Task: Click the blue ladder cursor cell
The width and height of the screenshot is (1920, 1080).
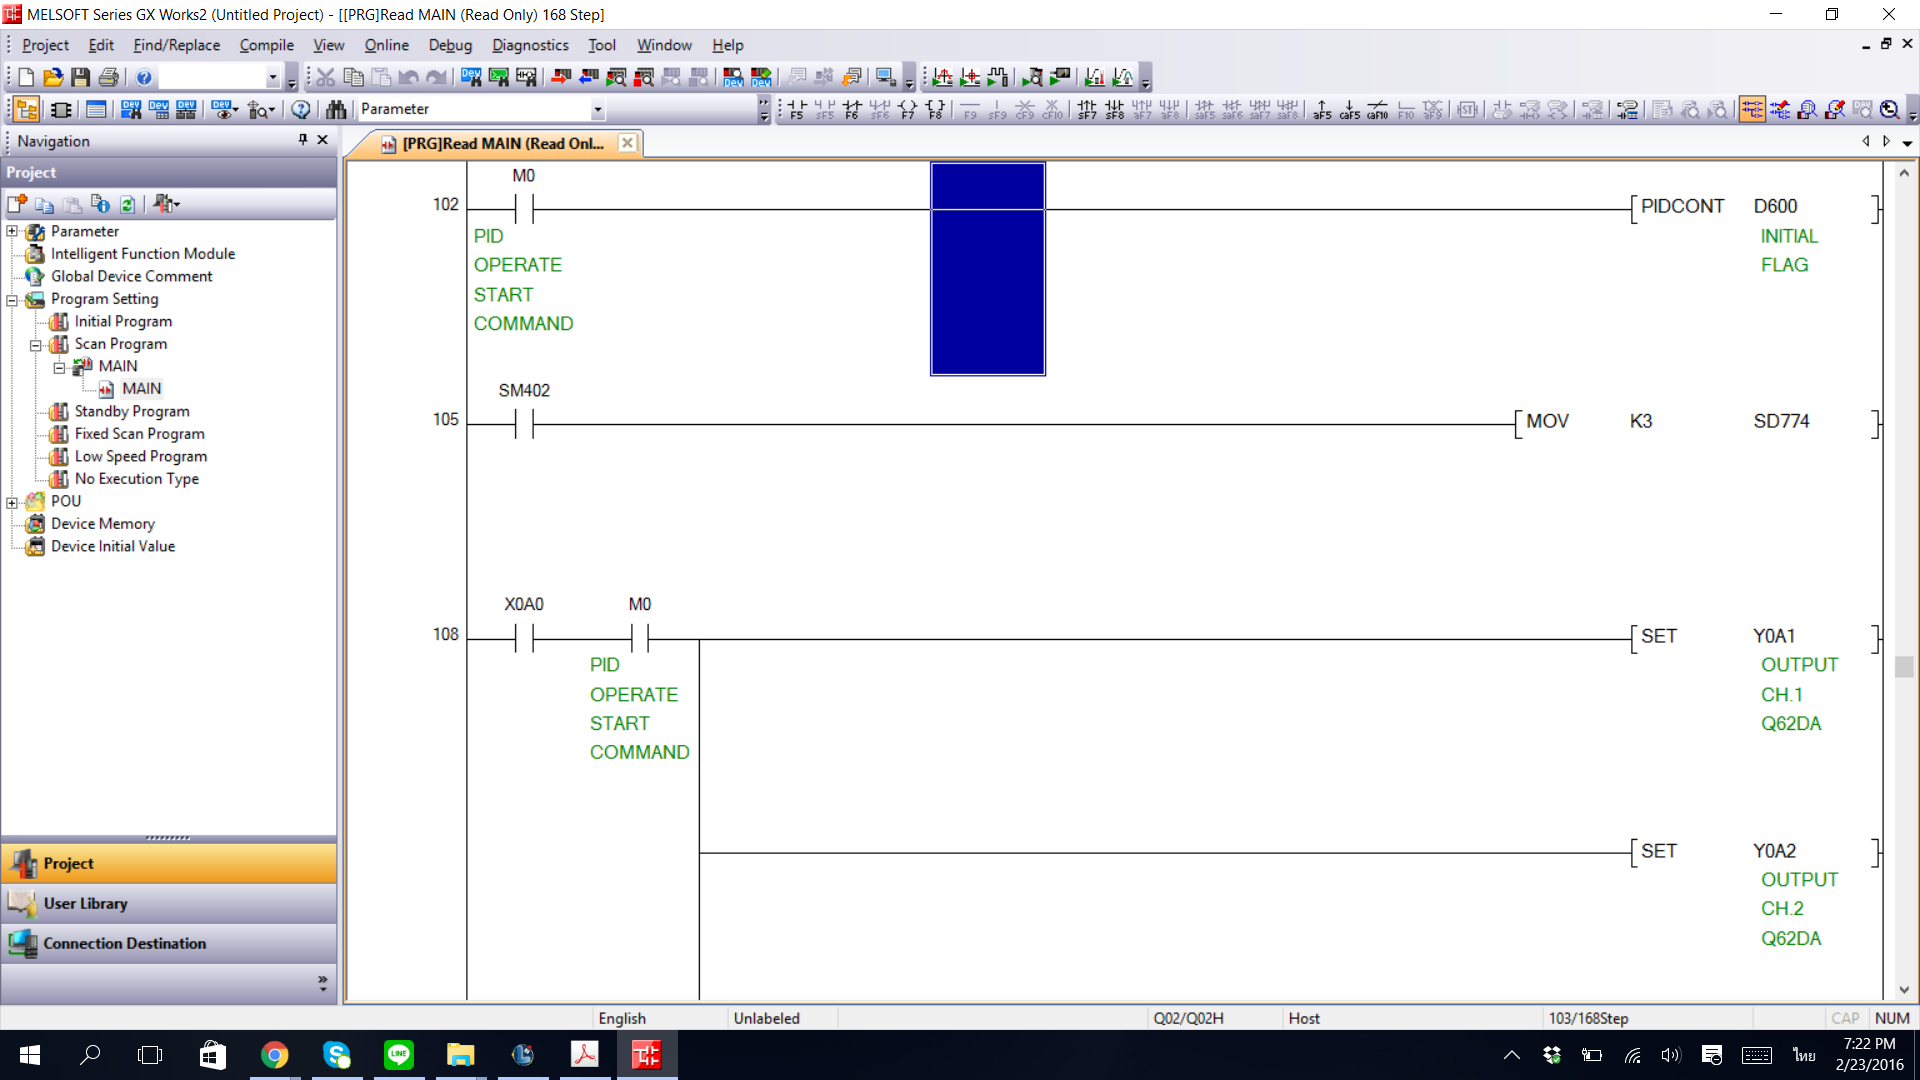Action: click(x=988, y=269)
